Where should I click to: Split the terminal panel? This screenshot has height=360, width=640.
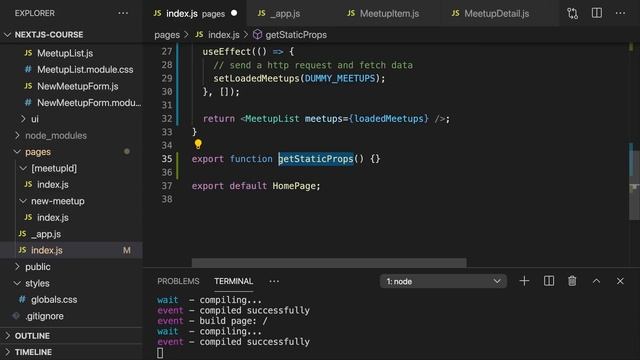[549, 281]
